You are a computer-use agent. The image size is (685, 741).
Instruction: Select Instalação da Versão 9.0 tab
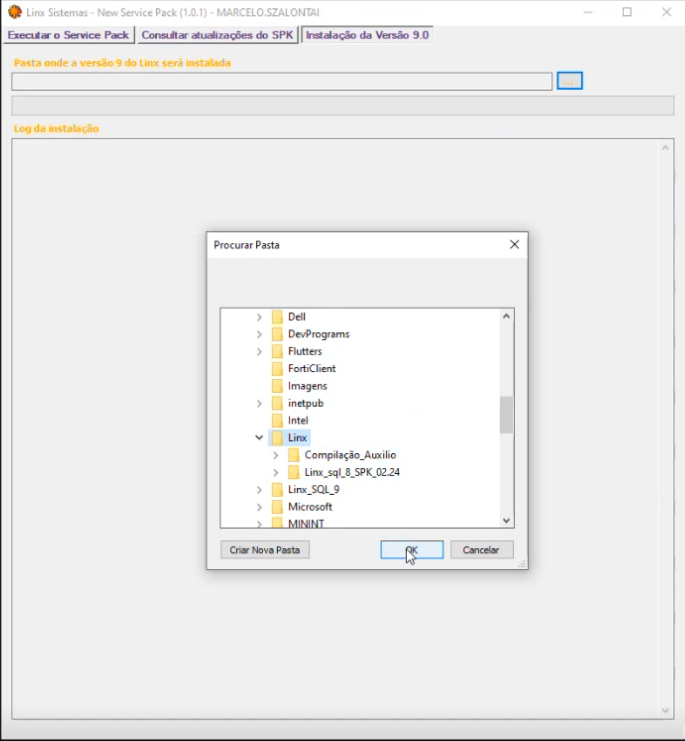point(367,35)
